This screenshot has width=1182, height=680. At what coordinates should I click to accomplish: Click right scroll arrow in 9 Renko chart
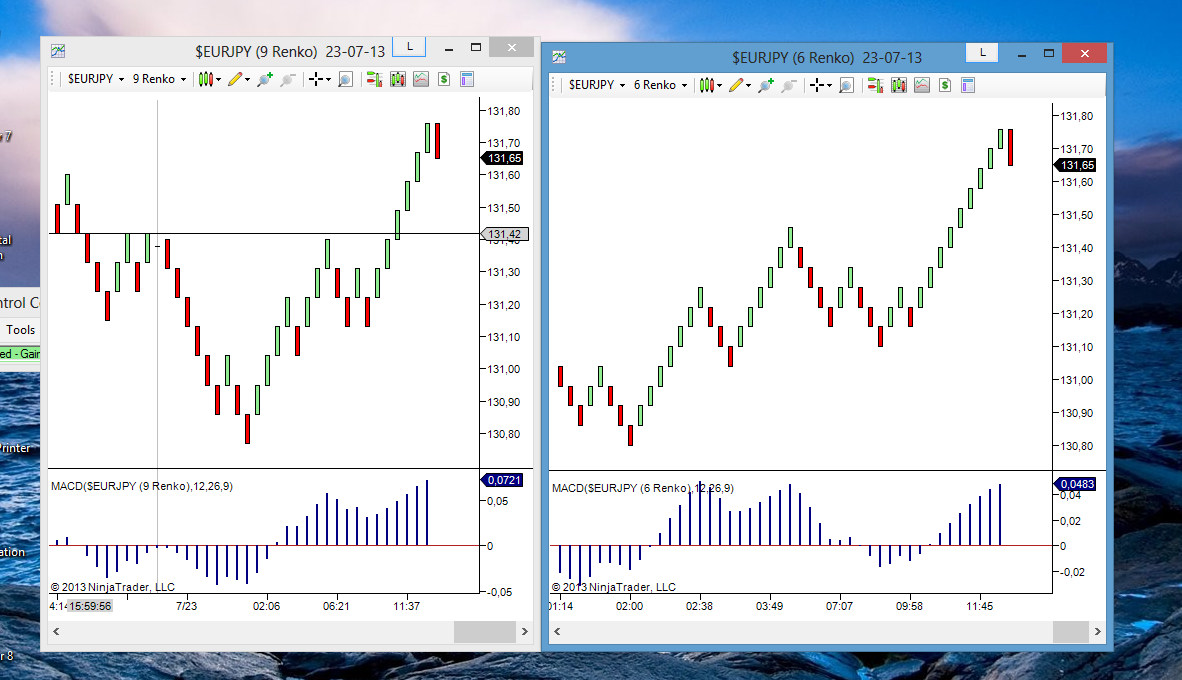[x=525, y=632]
